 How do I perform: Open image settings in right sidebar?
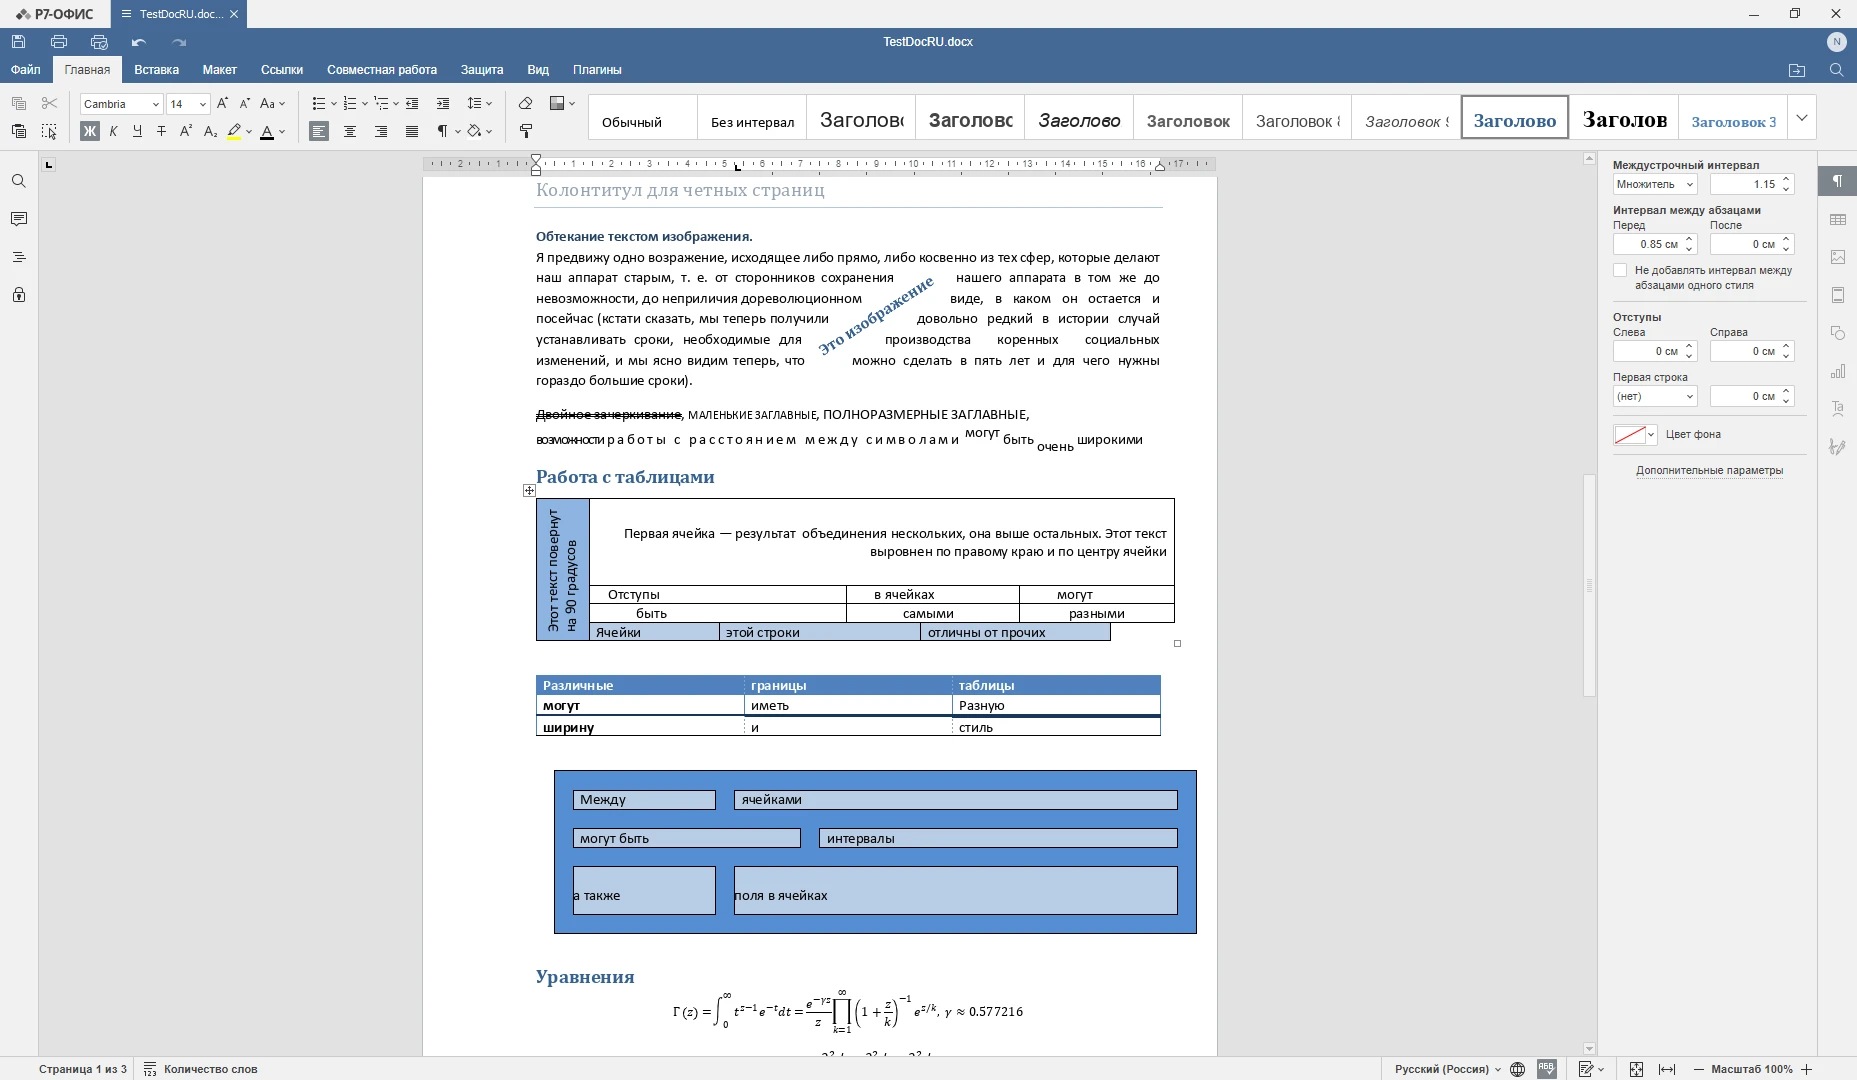[x=1838, y=257]
